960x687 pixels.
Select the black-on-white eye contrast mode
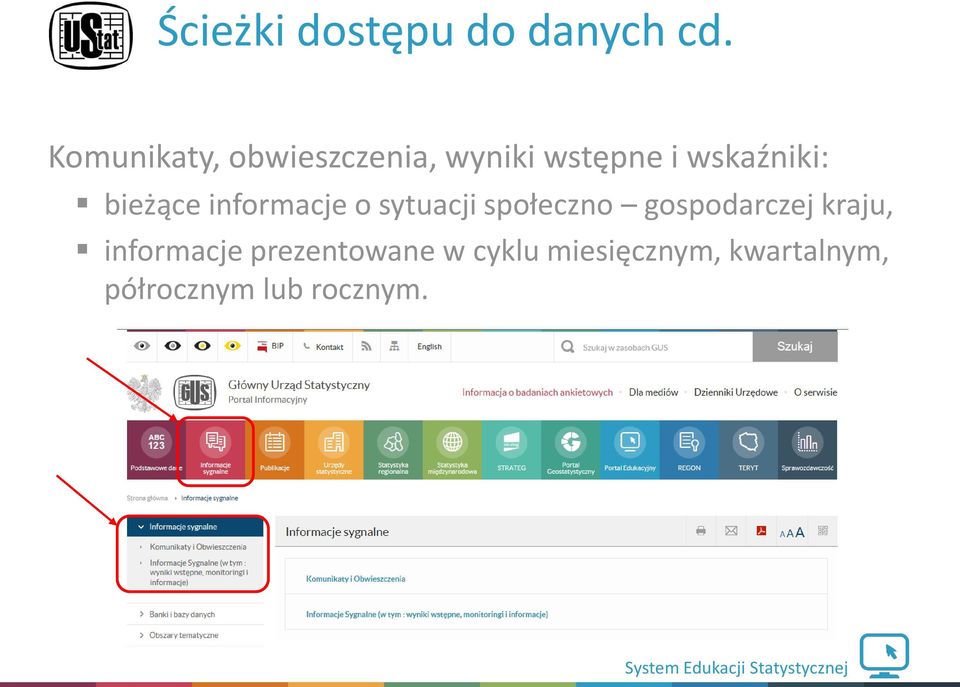pyautogui.click(x=173, y=347)
